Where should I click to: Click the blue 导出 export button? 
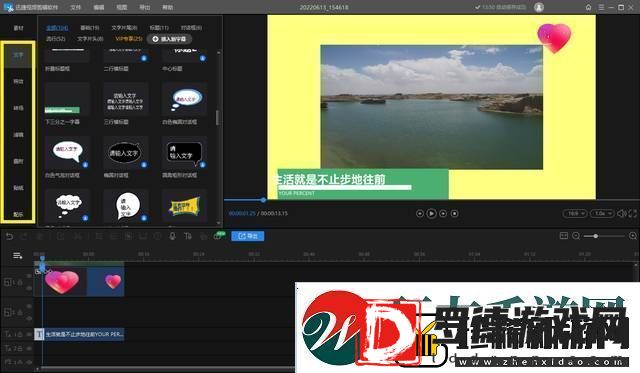[248, 236]
